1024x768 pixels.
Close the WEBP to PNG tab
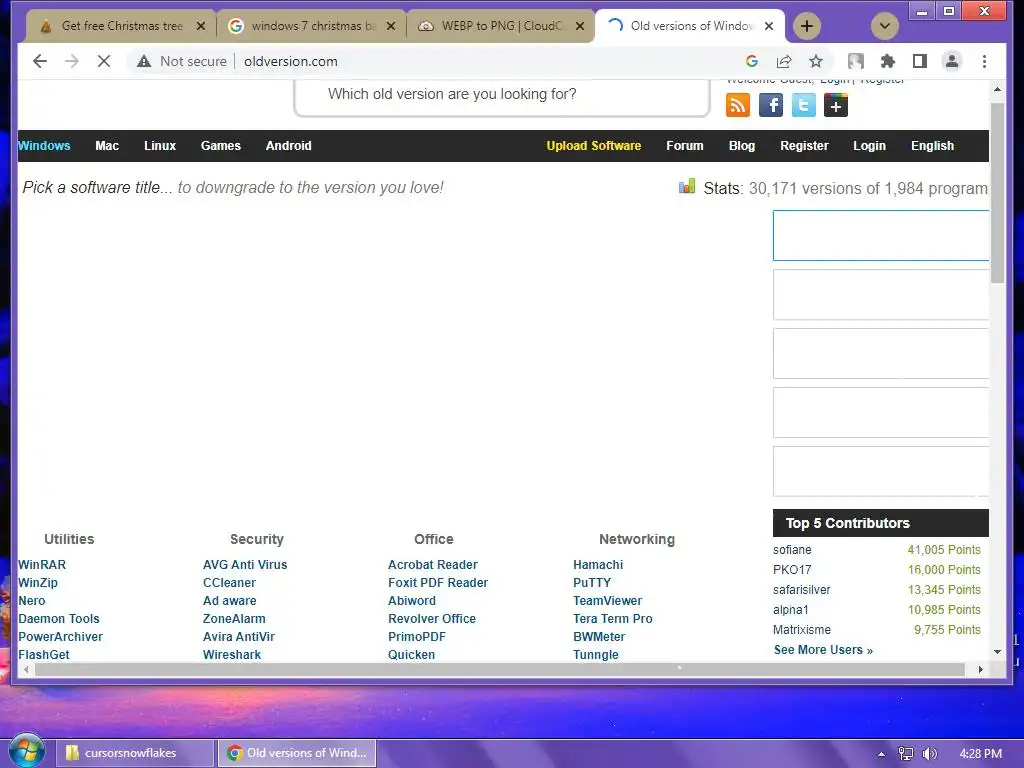tap(580, 26)
